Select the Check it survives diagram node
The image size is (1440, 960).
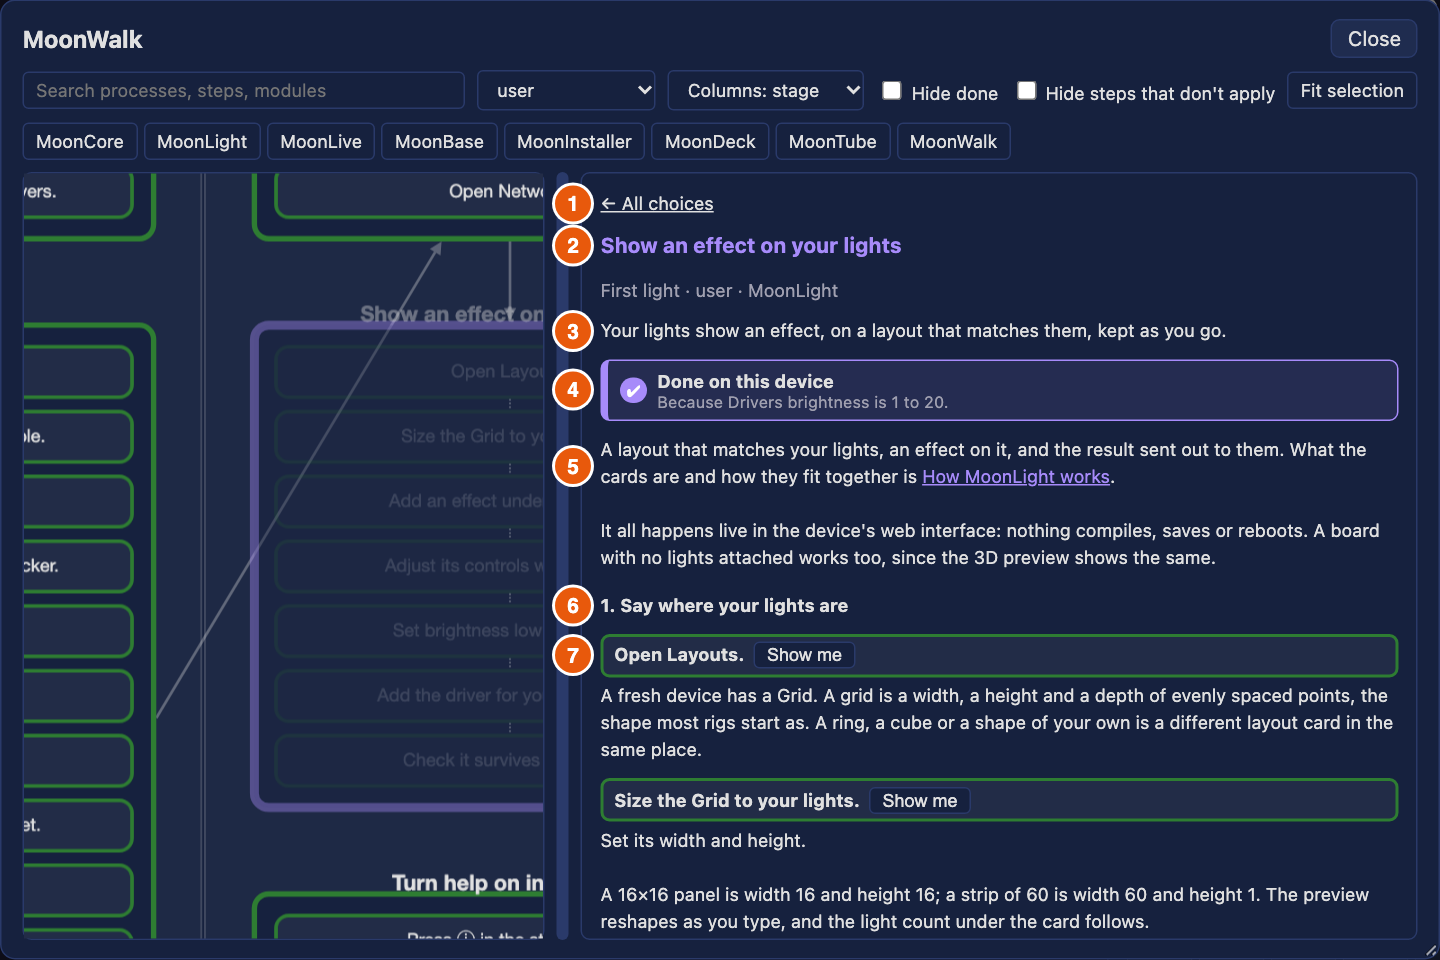pos(410,761)
